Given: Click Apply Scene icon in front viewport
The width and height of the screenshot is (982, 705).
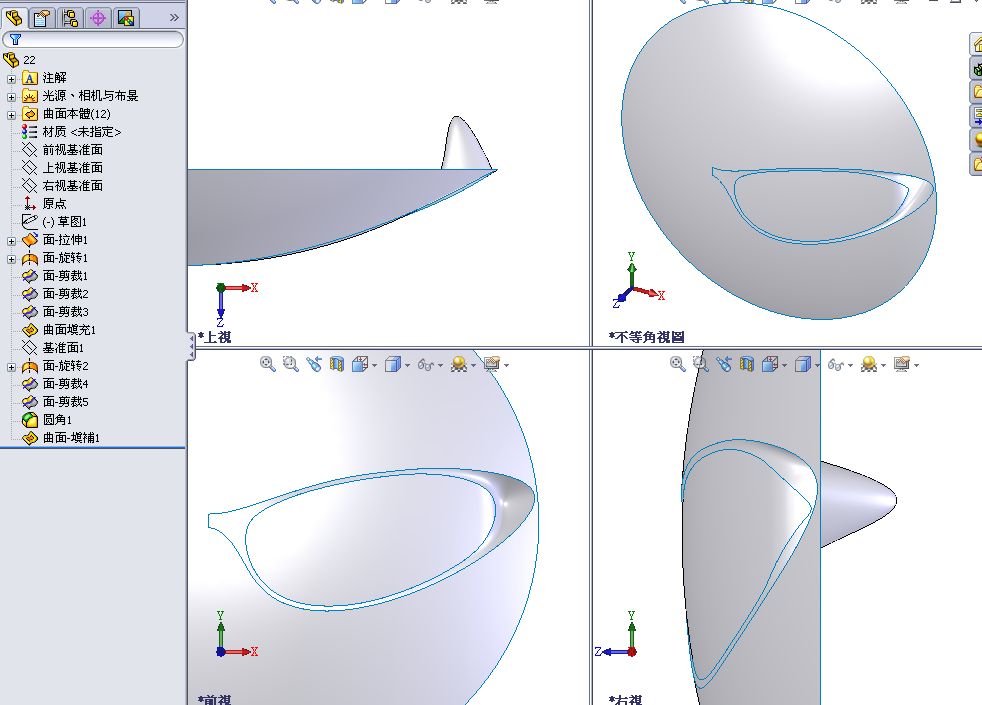Looking at the screenshot, I should click(459, 364).
